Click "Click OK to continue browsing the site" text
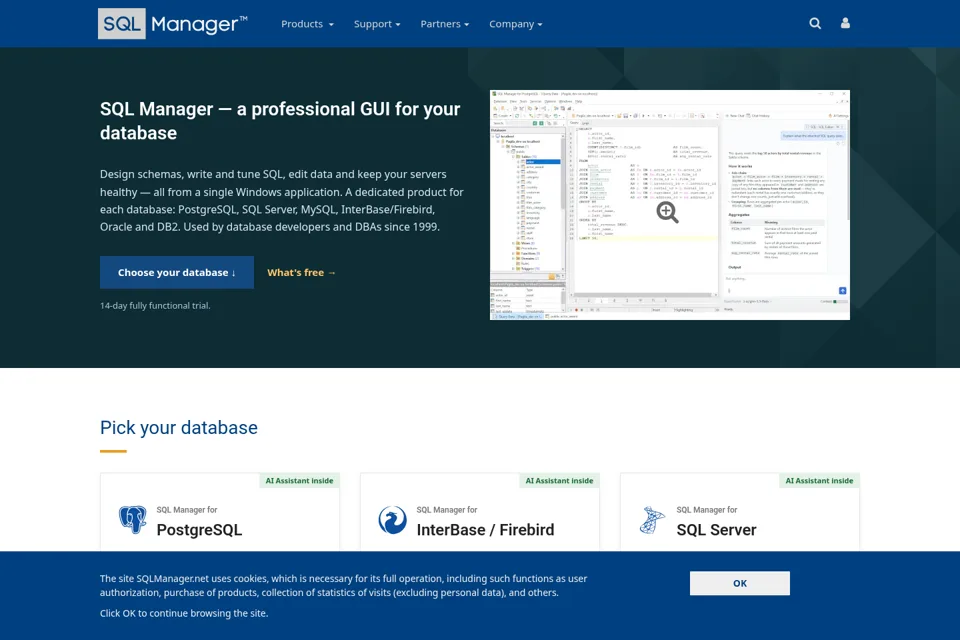Viewport: 960px width, 640px height. click(x=184, y=613)
